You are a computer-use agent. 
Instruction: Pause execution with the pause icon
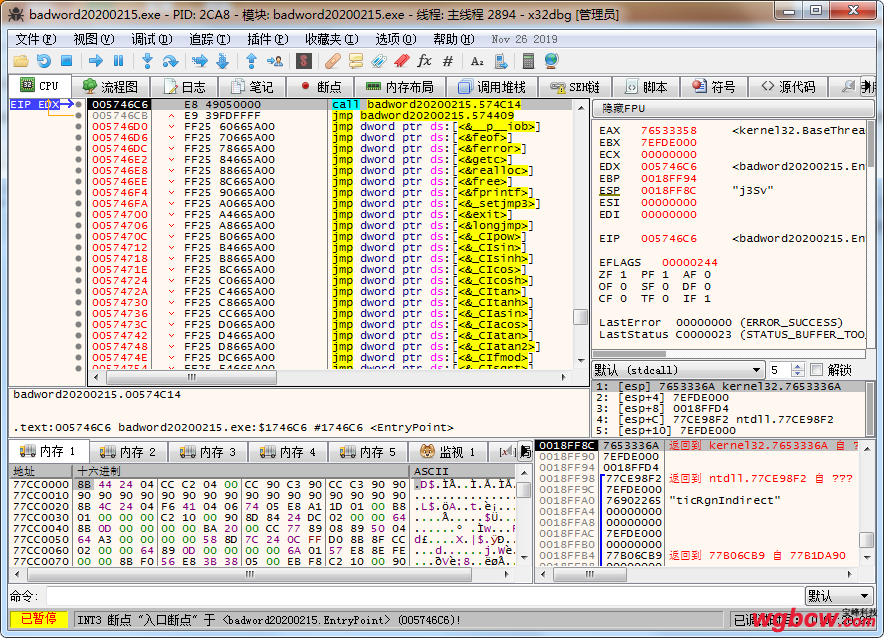click(118, 61)
